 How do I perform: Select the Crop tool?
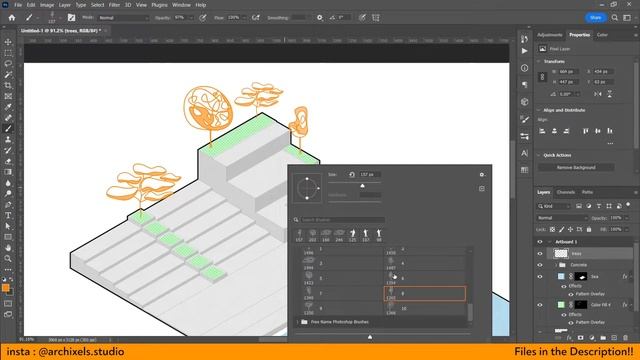pyautogui.click(x=8, y=85)
